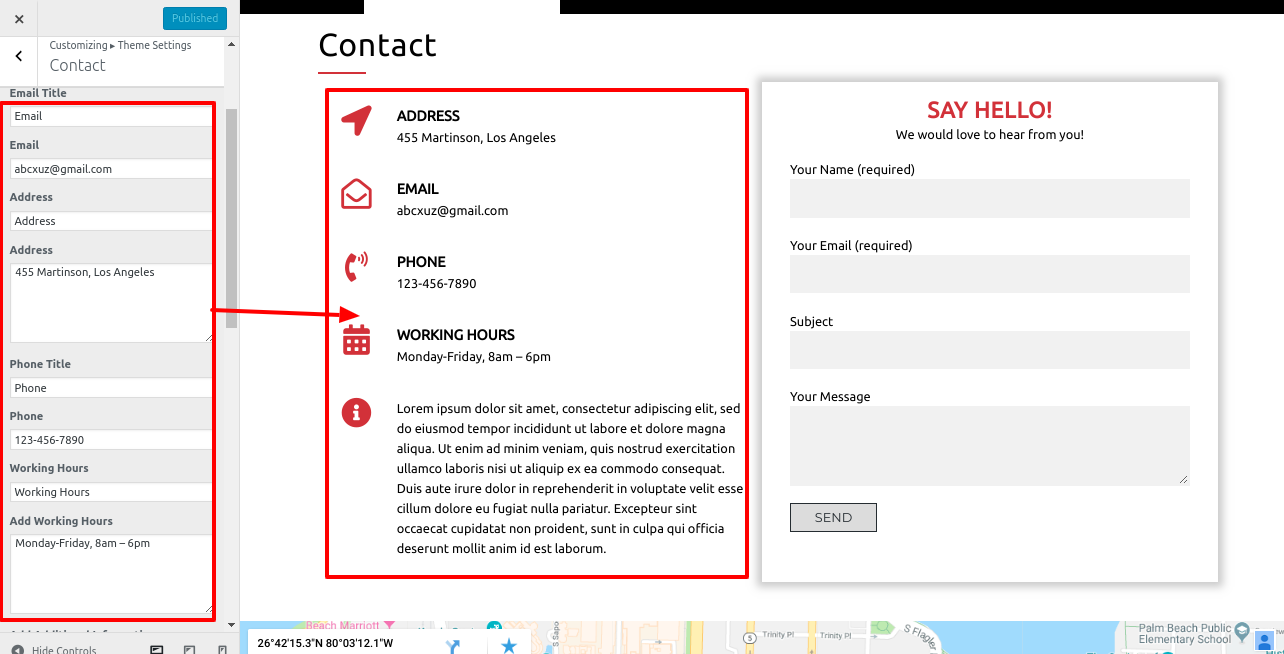Go back using the left chevron arrow
The height and width of the screenshot is (654, 1284).
[x=19, y=57]
